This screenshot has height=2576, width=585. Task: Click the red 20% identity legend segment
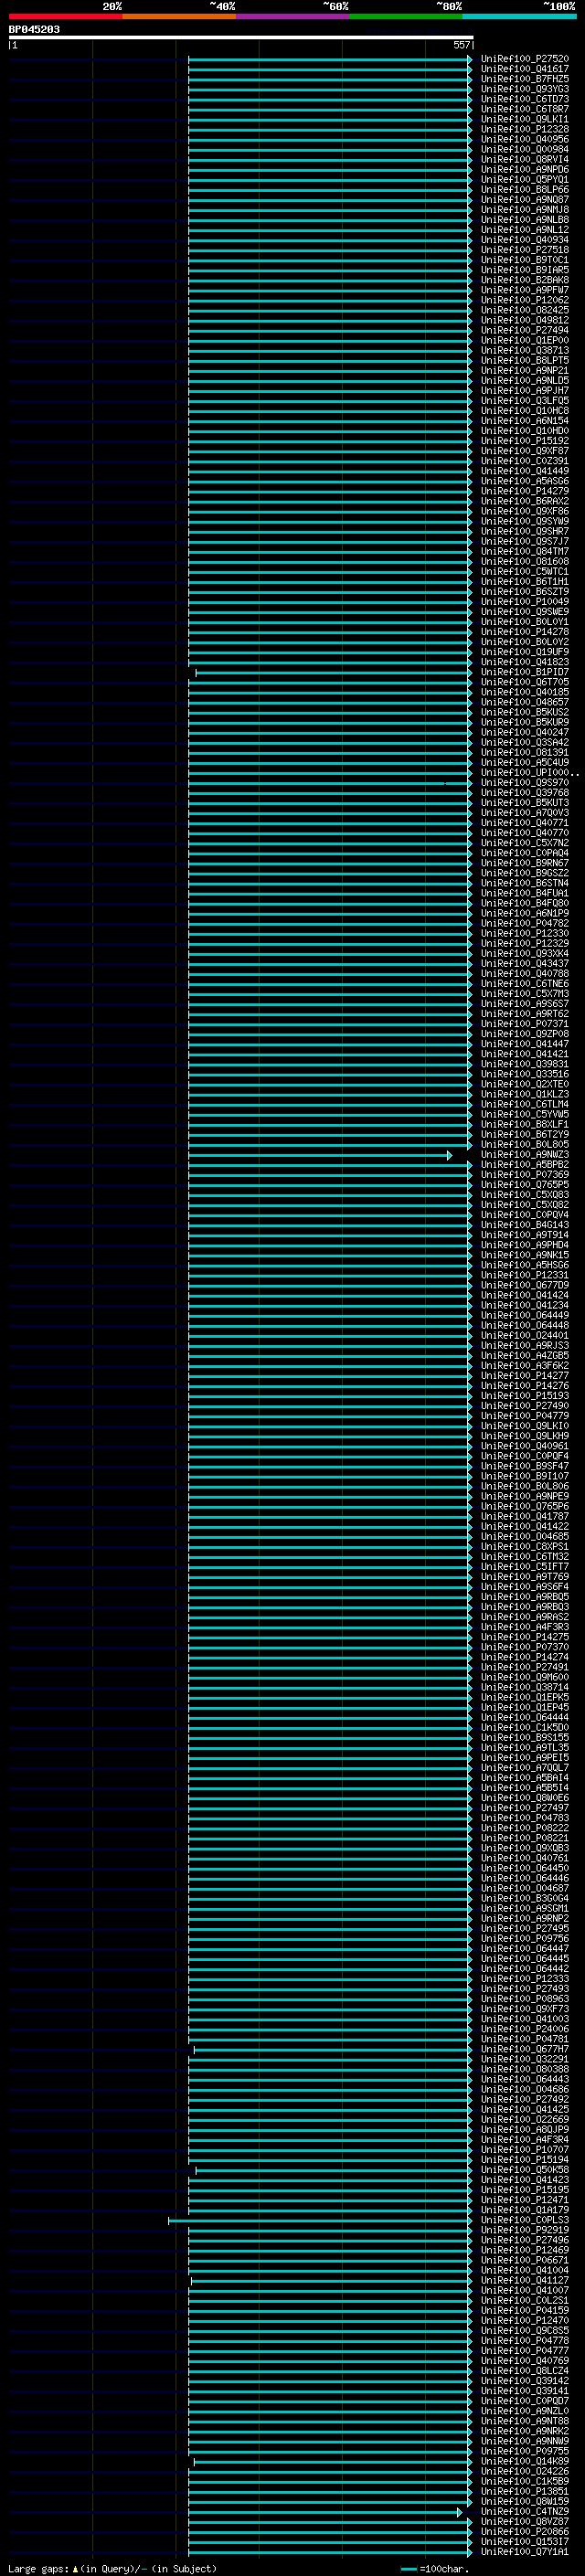click(65, 16)
